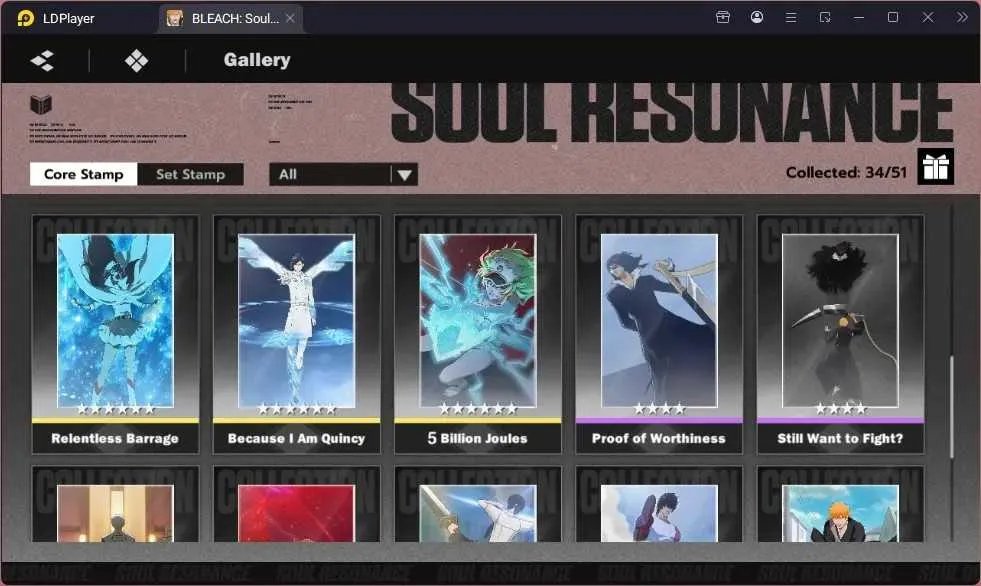Expand the sidebar with double chevron icon
This screenshot has width=981, height=586.
click(962, 18)
